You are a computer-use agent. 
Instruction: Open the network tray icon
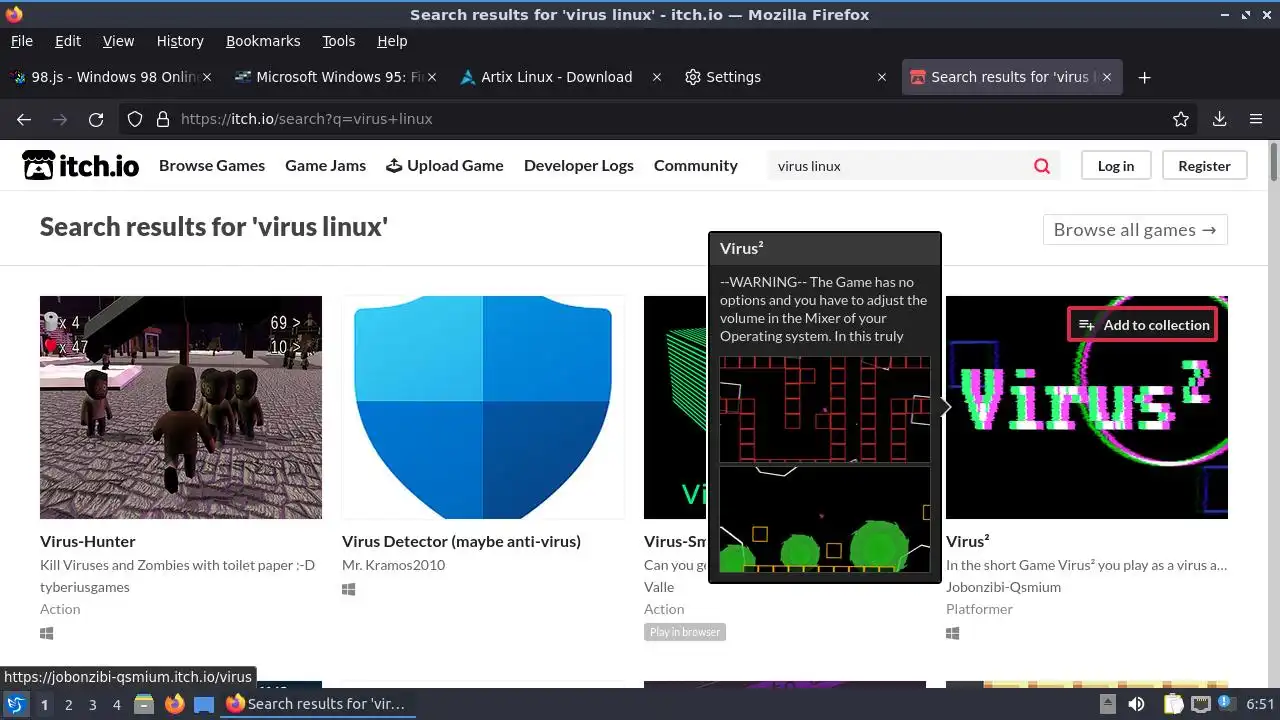pyautogui.click(x=1200, y=704)
